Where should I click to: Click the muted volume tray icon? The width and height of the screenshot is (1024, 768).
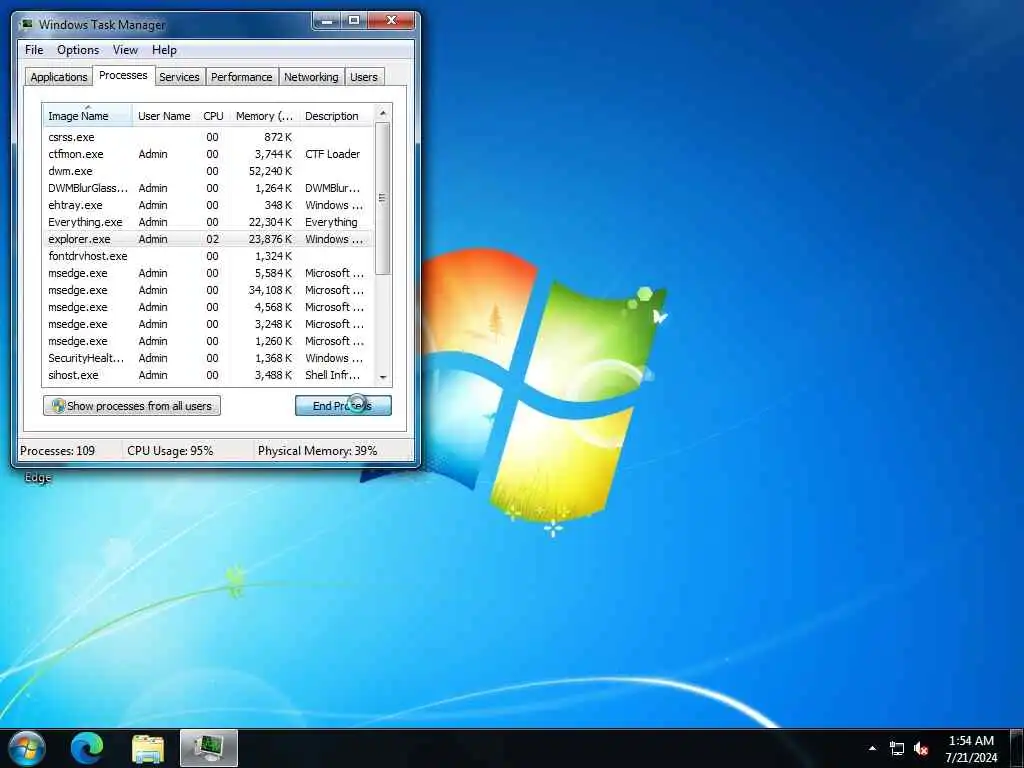coord(921,748)
